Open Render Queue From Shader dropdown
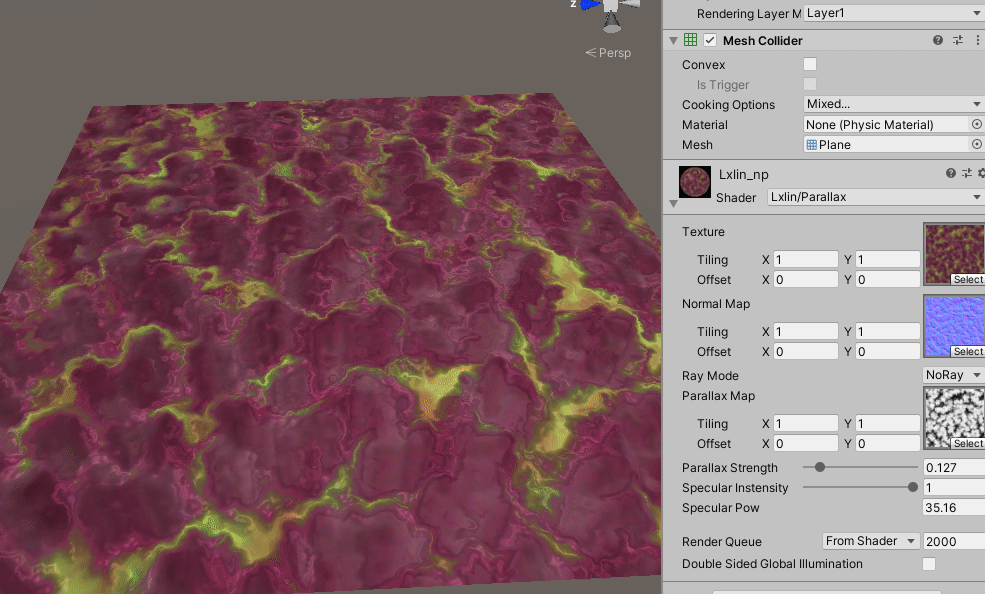 click(x=870, y=541)
